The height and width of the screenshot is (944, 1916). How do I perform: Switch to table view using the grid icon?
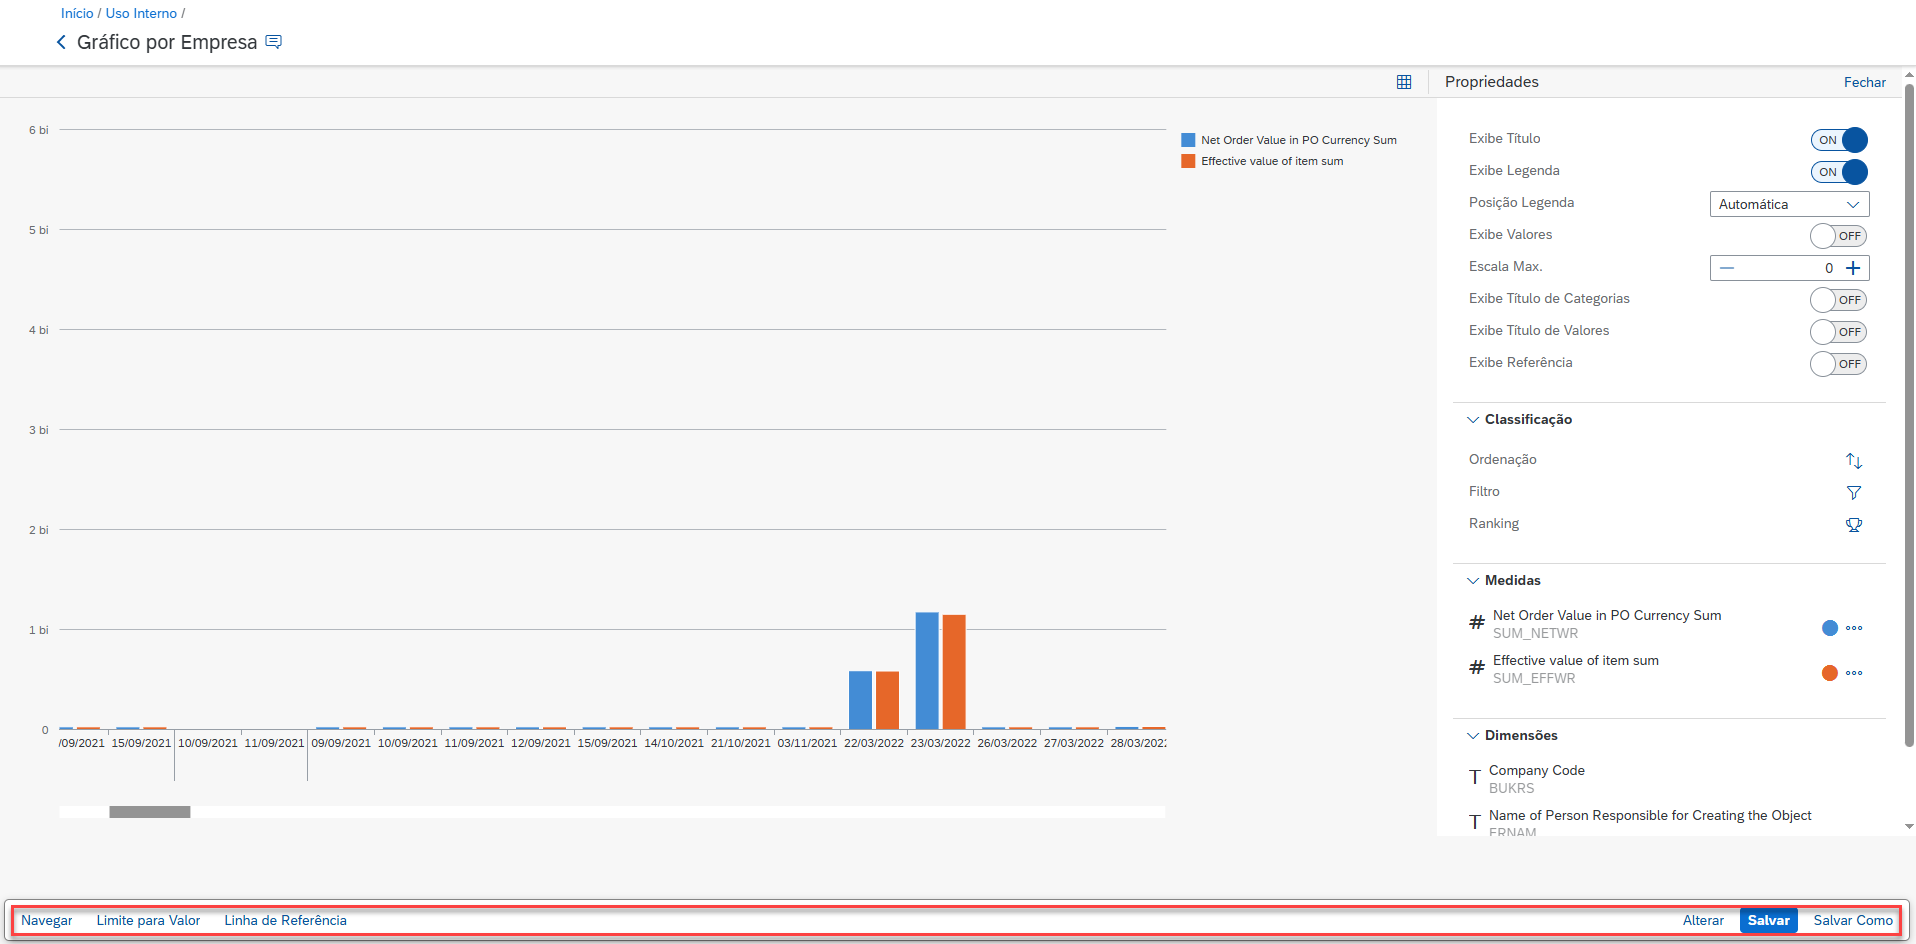click(x=1404, y=82)
